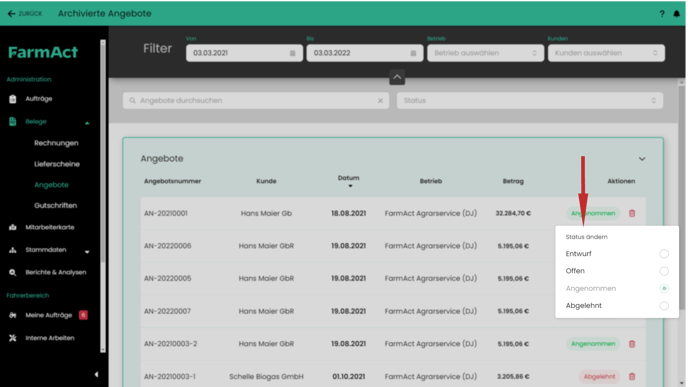Delete offer AN-20210003-1 with trash icon
The width and height of the screenshot is (688, 387).
[x=632, y=376]
